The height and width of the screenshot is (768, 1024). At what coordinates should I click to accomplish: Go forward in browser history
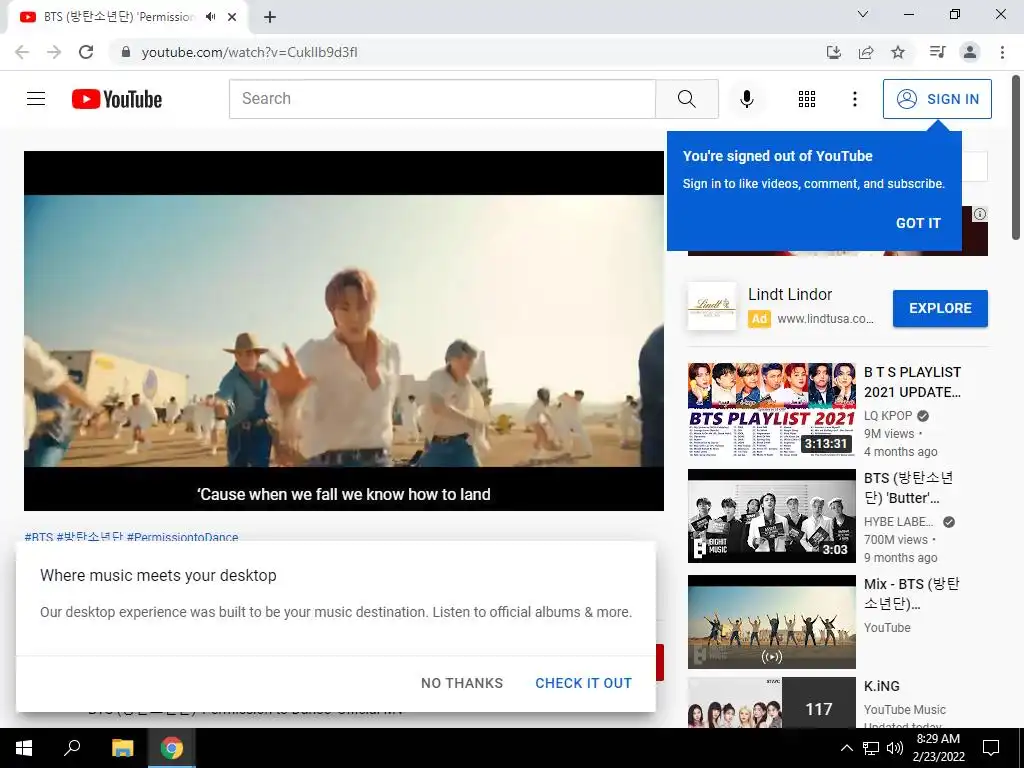click(x=54, y=52)
